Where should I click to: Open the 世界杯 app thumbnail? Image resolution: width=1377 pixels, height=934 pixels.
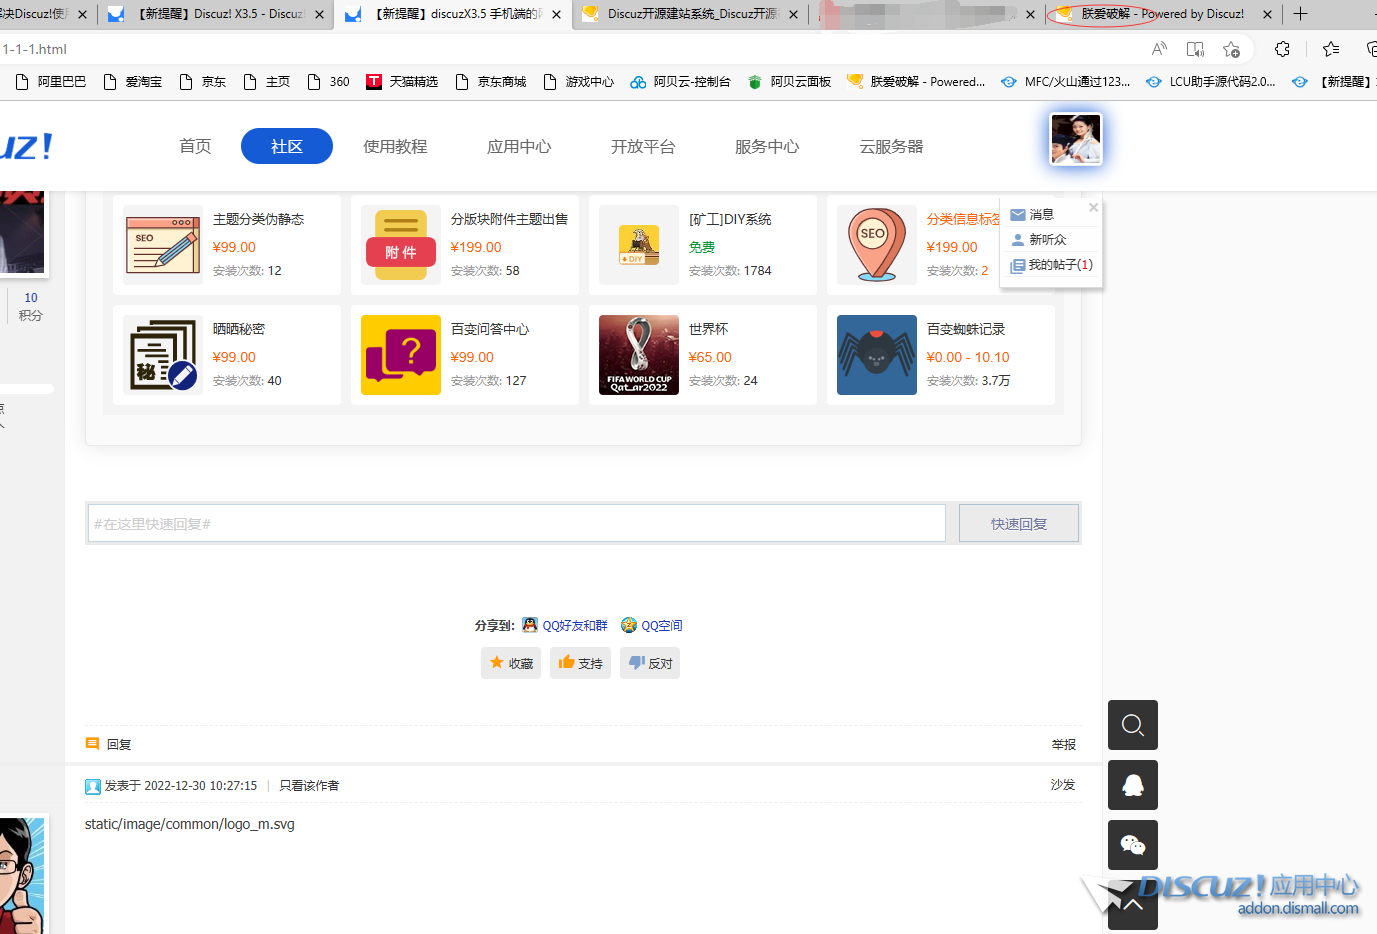(x=638, y=355)
